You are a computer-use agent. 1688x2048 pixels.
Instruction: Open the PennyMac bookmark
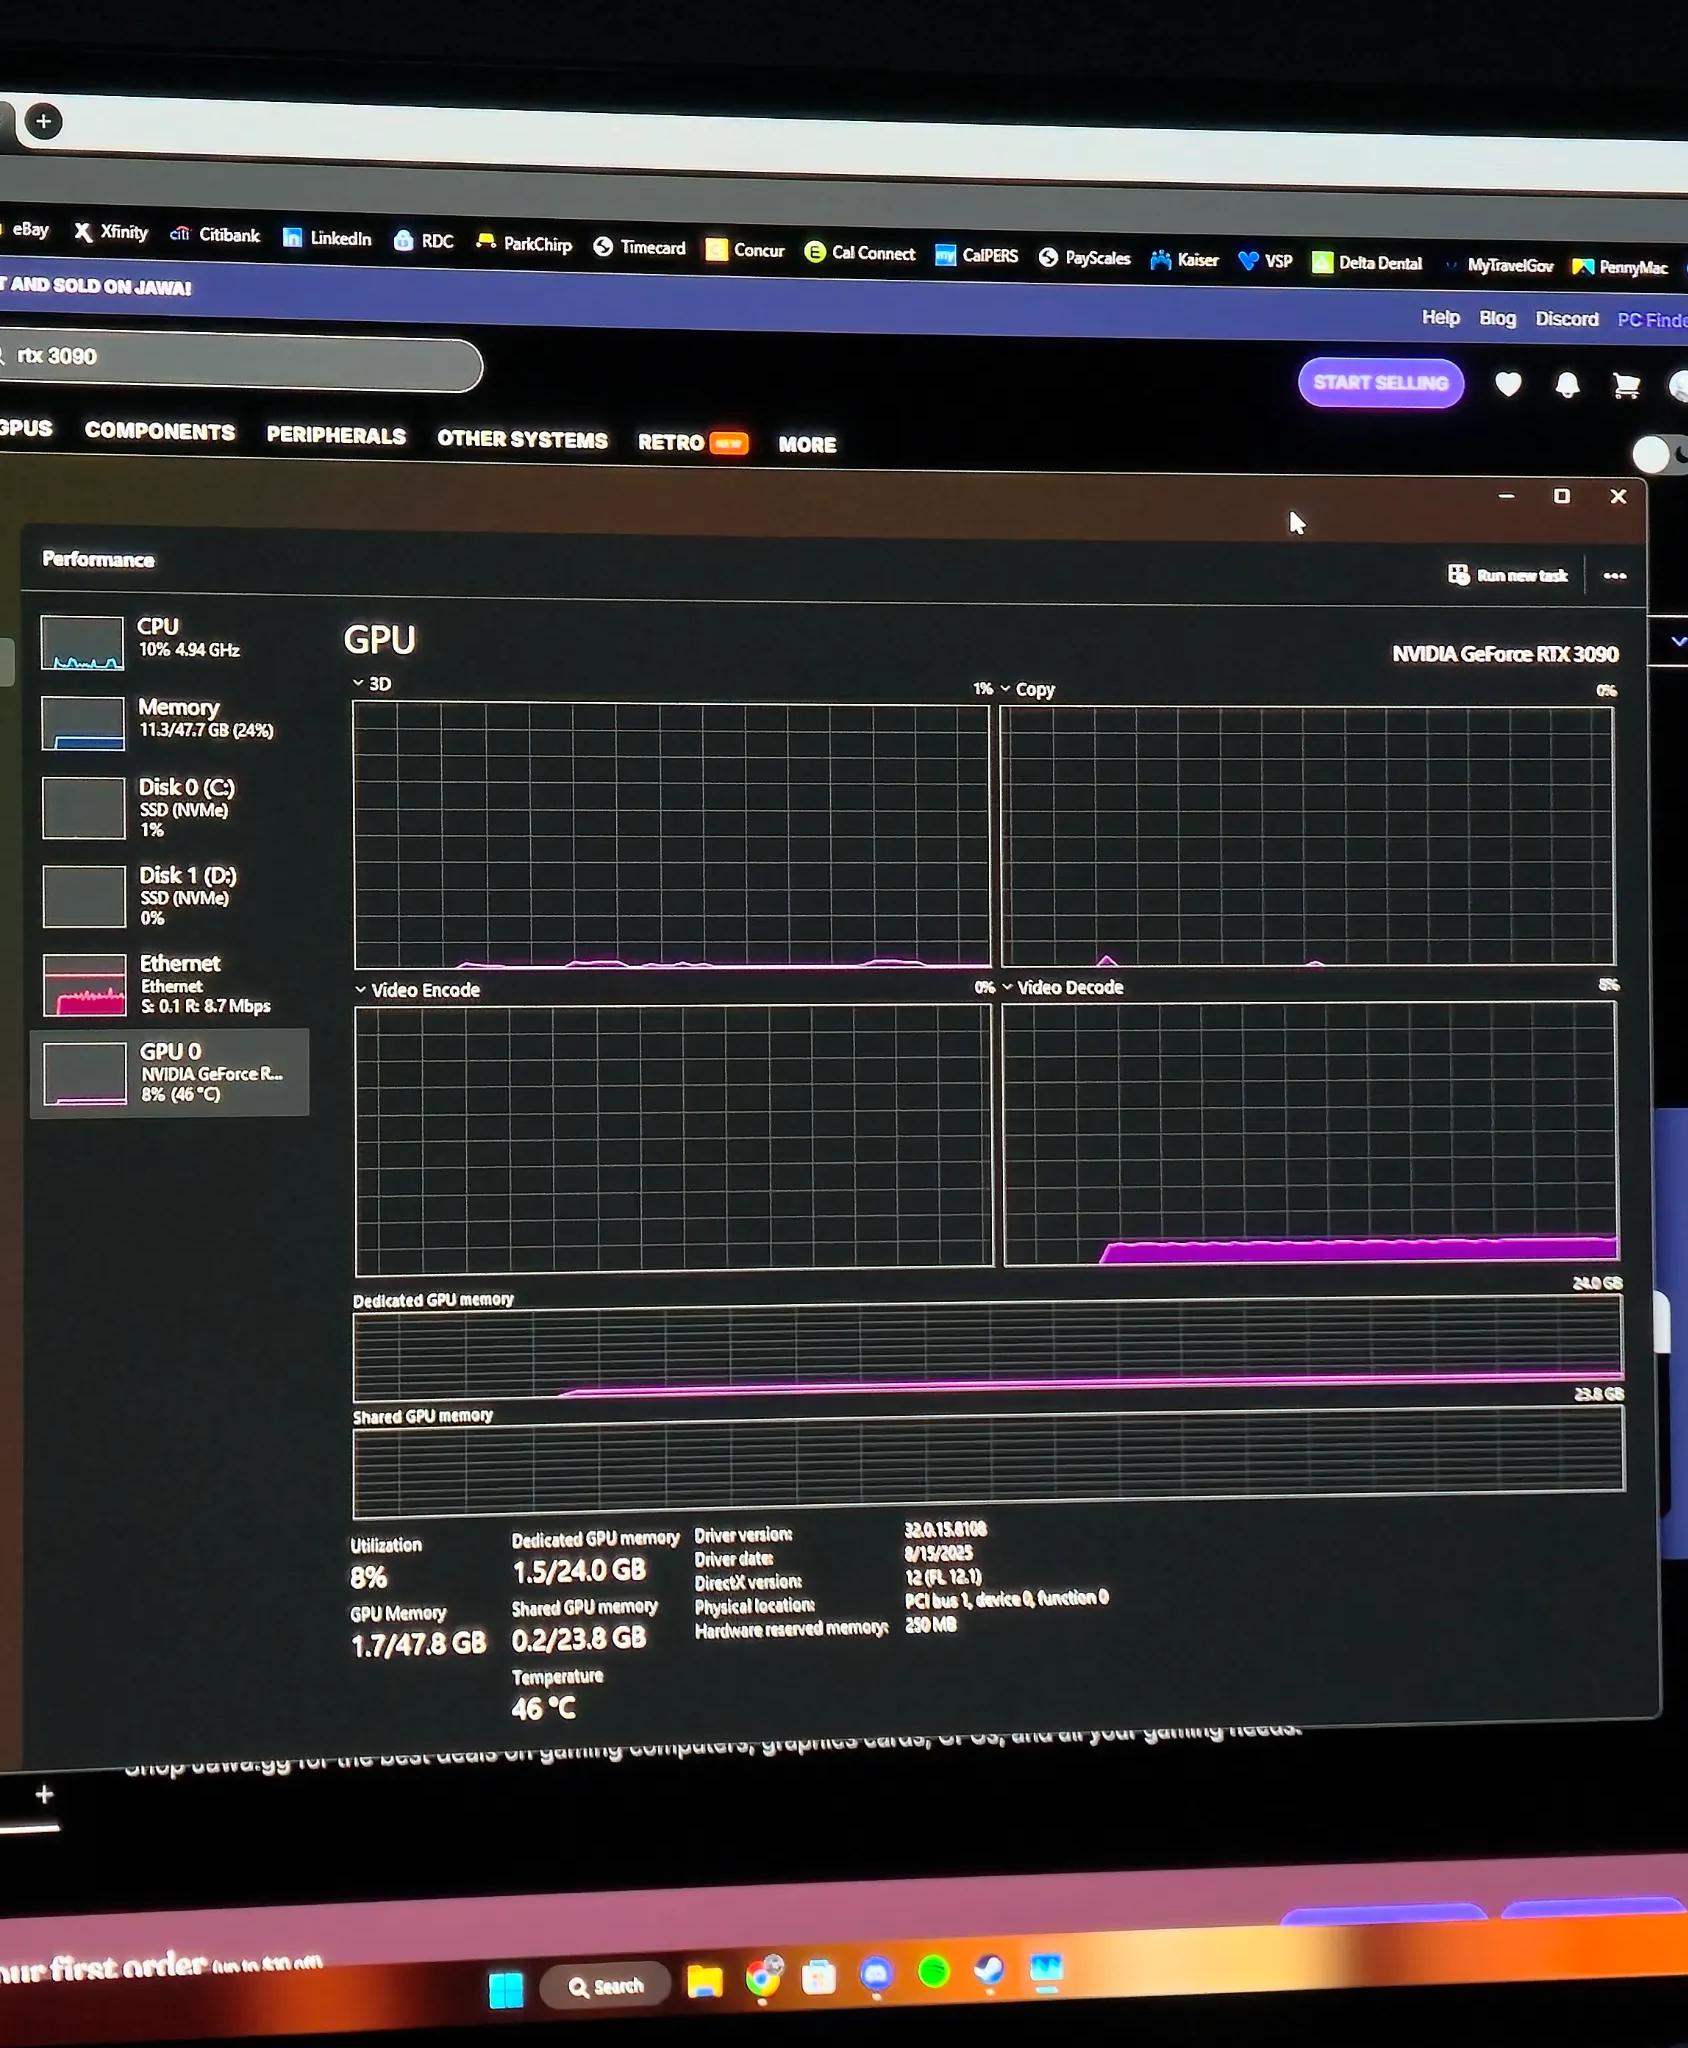pos(1621,267)
